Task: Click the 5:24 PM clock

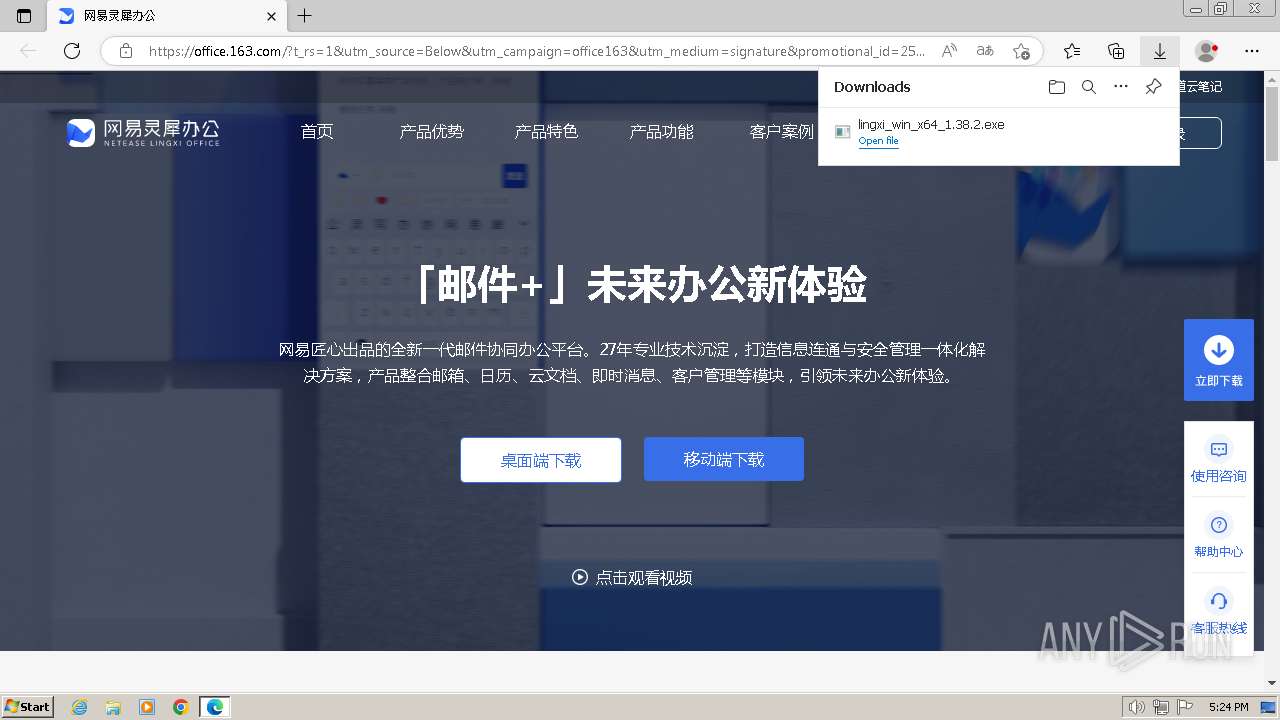Action: pos(1228,707)
